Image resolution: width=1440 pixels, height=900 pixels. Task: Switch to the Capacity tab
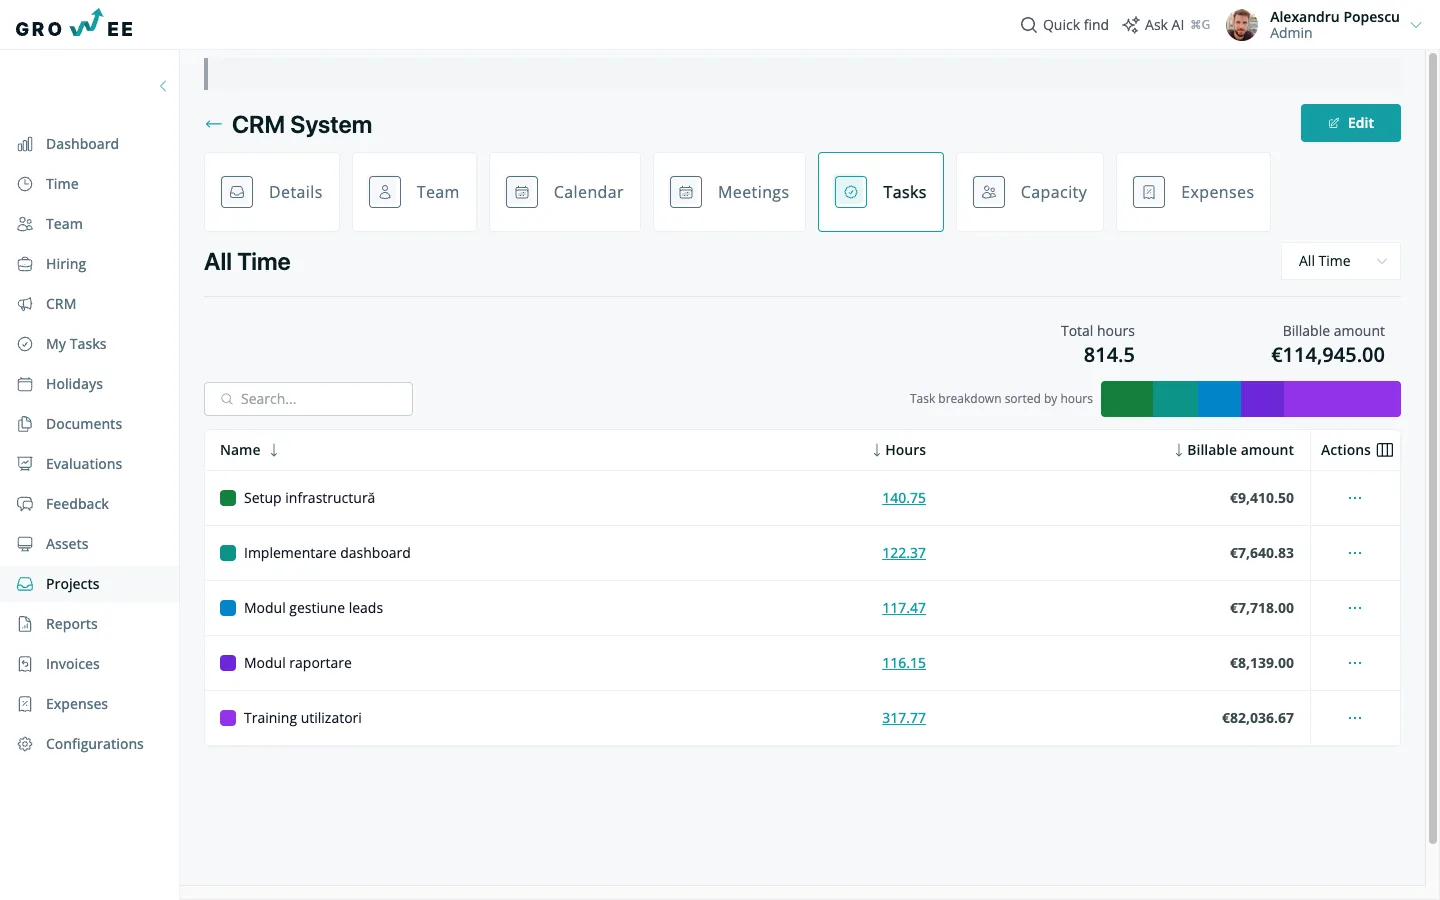click(x=1030, y=192)
